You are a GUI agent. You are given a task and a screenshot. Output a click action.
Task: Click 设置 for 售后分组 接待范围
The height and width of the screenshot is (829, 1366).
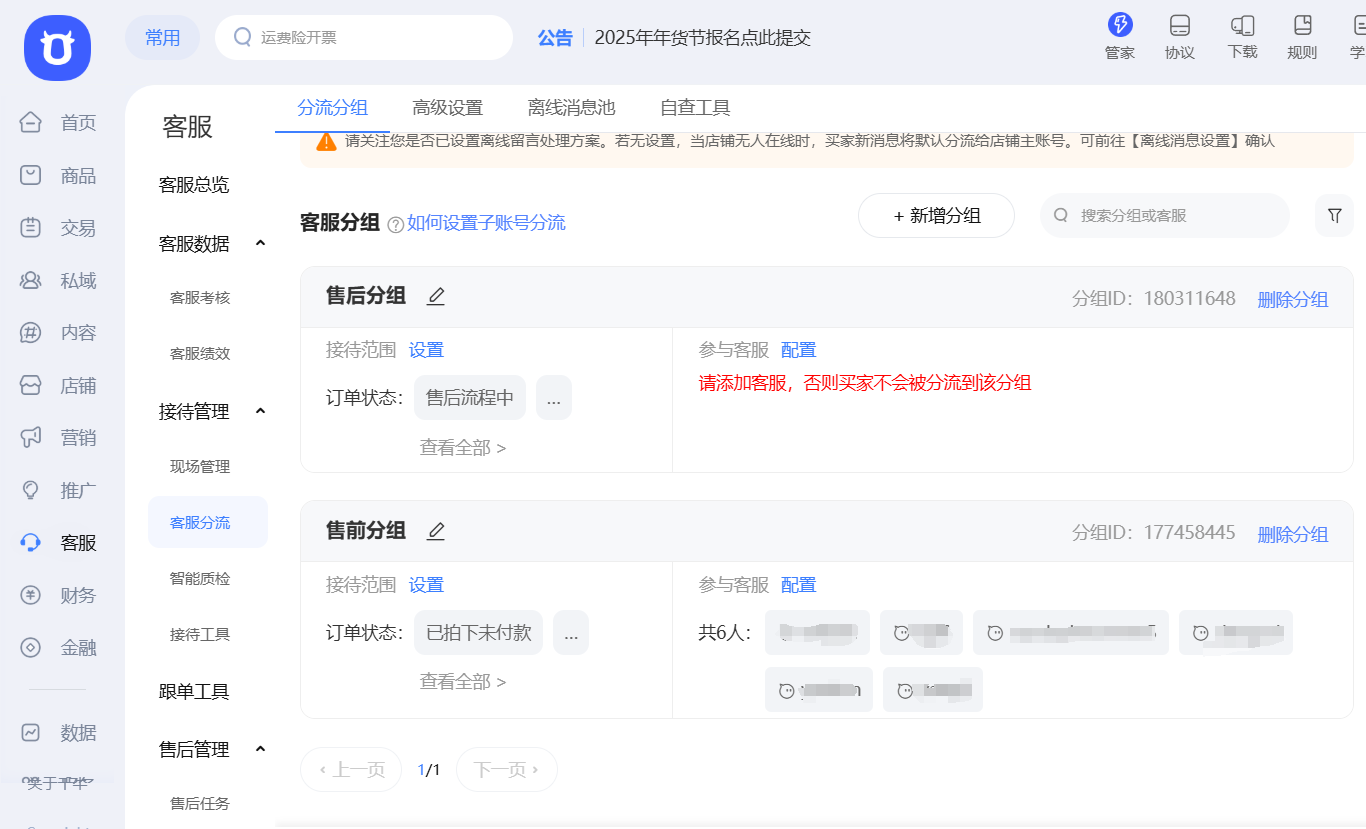(x=426, y=350)
